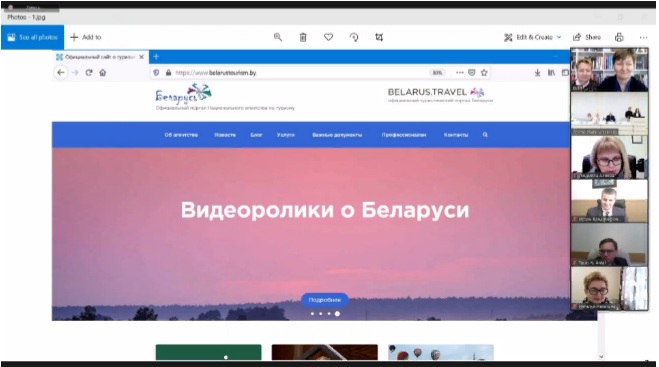The width and height of the screenshot is (659, 367).
Task: Delete the photo using the trash icon
Action: (x=303, y=37)
